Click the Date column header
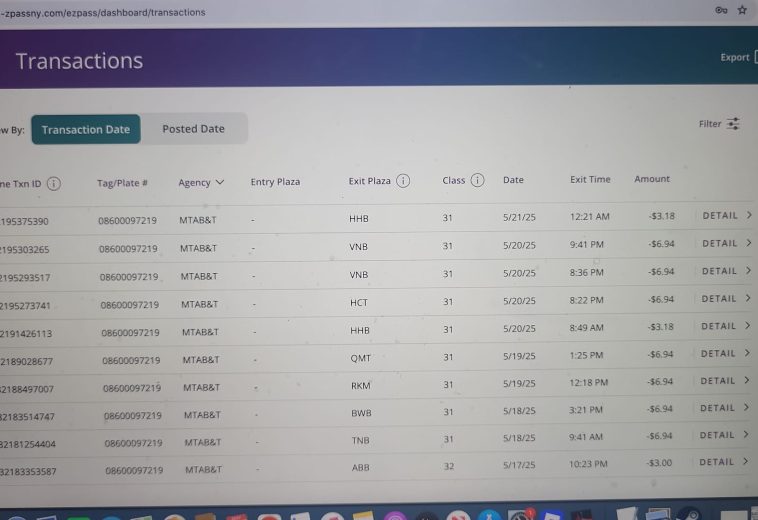The width and height of the screenshot is (758, 520). [513, 180]
